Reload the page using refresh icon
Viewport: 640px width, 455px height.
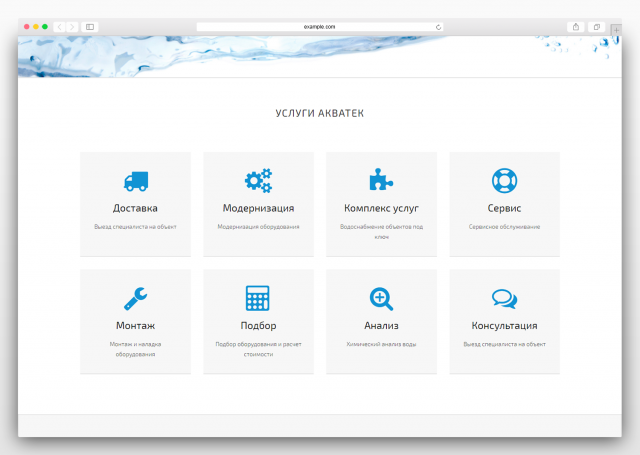(x=438, y=27)
